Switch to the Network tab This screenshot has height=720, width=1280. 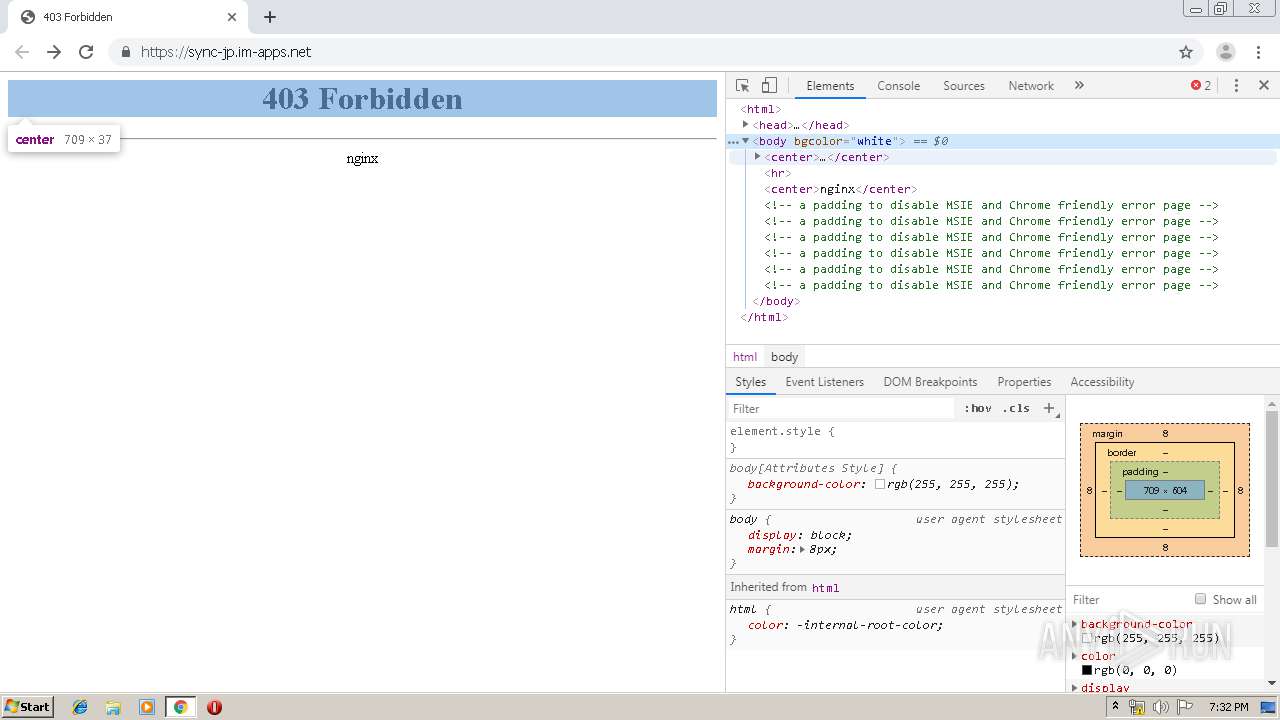1031,86
